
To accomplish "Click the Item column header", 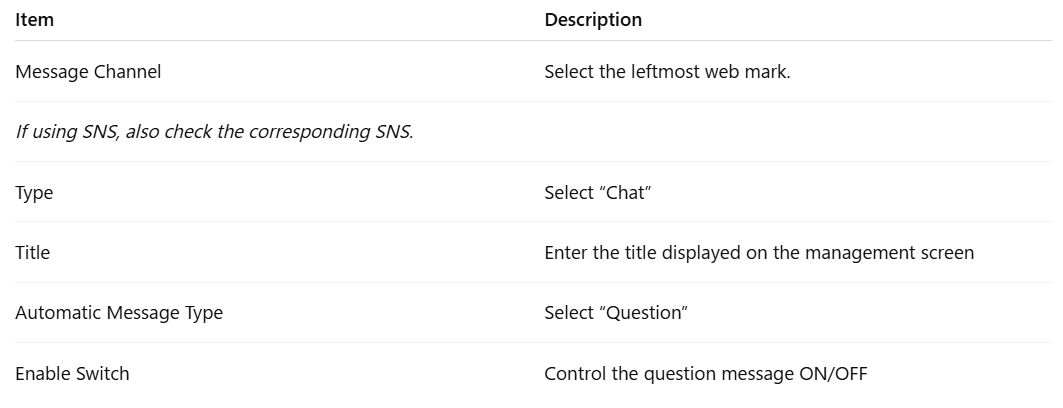I will click(35, 20).
